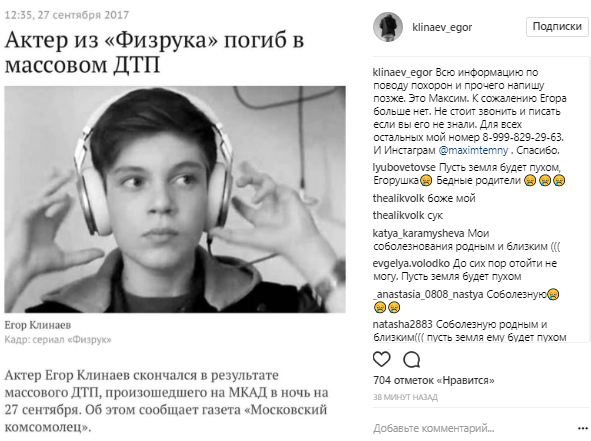Click the article photo of Егор Клинаев
The width and height of the screenshot is (591, 441).
click(175, 199)
